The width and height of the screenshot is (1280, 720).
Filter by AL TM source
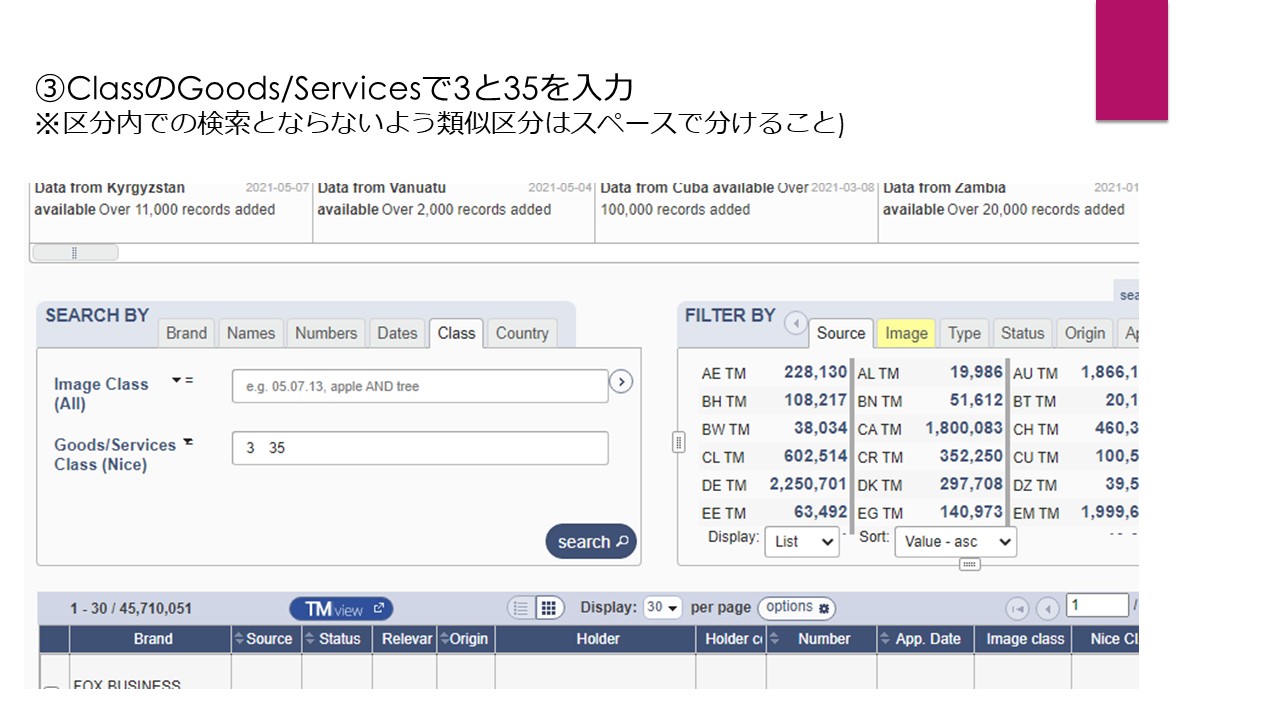[x=930, y=373]
